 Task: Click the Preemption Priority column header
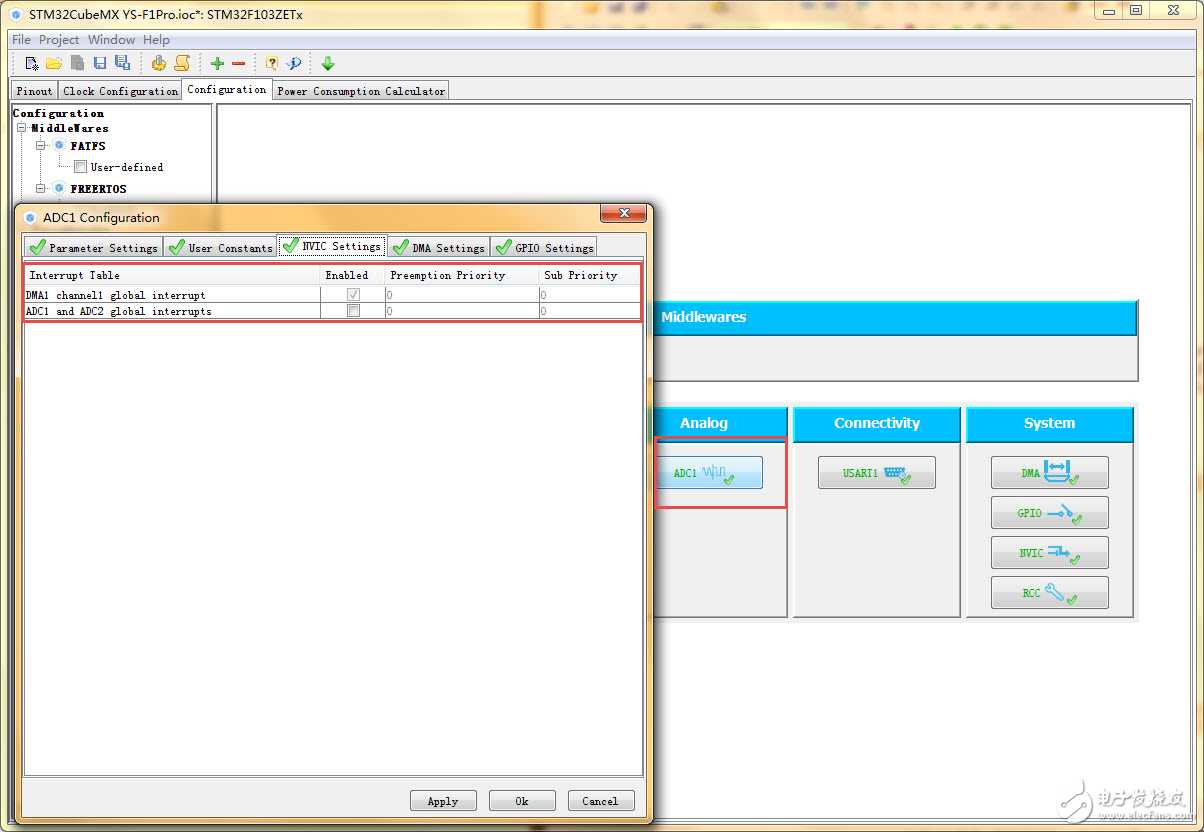coord(462,275)
